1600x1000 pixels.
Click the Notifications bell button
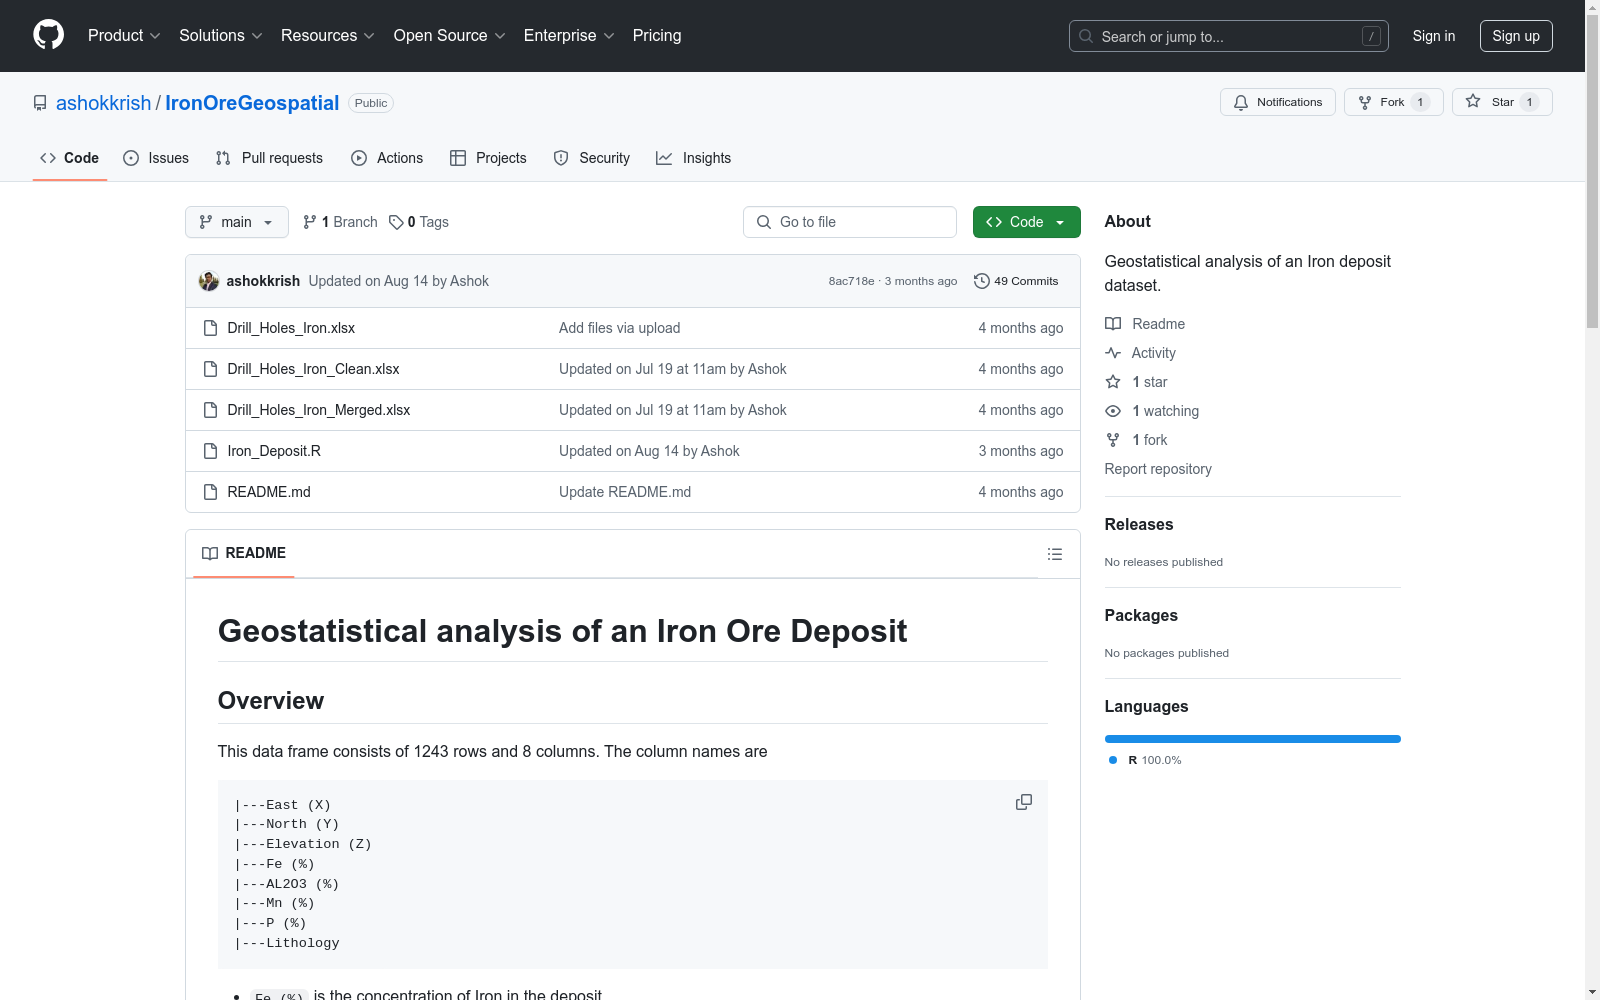click(1278, 102)
